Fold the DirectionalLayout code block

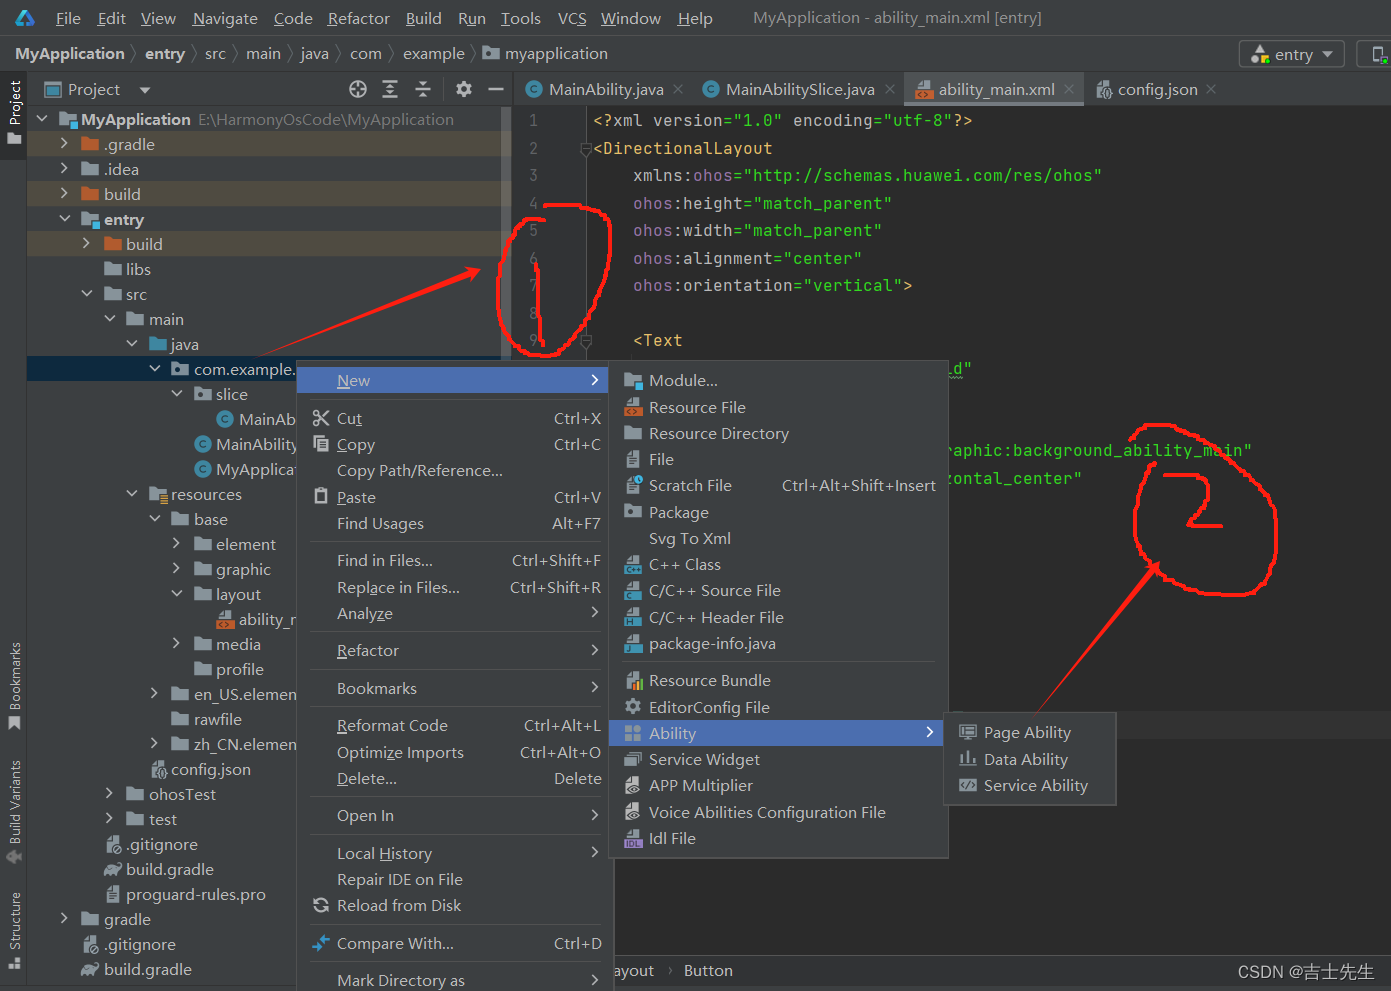click(586, 149)
